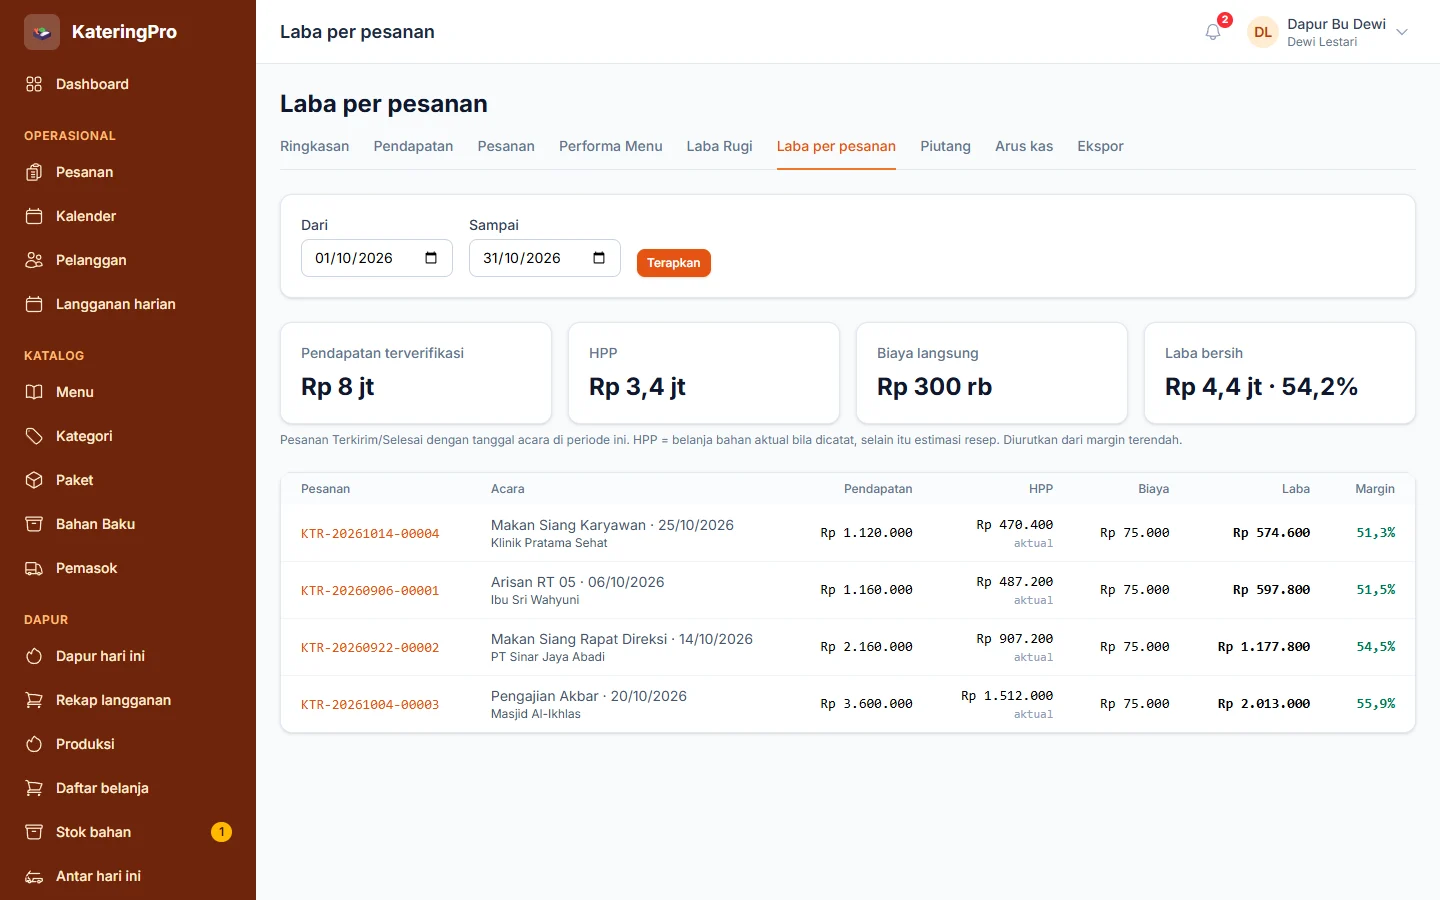Click the Biaya langsung summary card

[x=992, y=373]
